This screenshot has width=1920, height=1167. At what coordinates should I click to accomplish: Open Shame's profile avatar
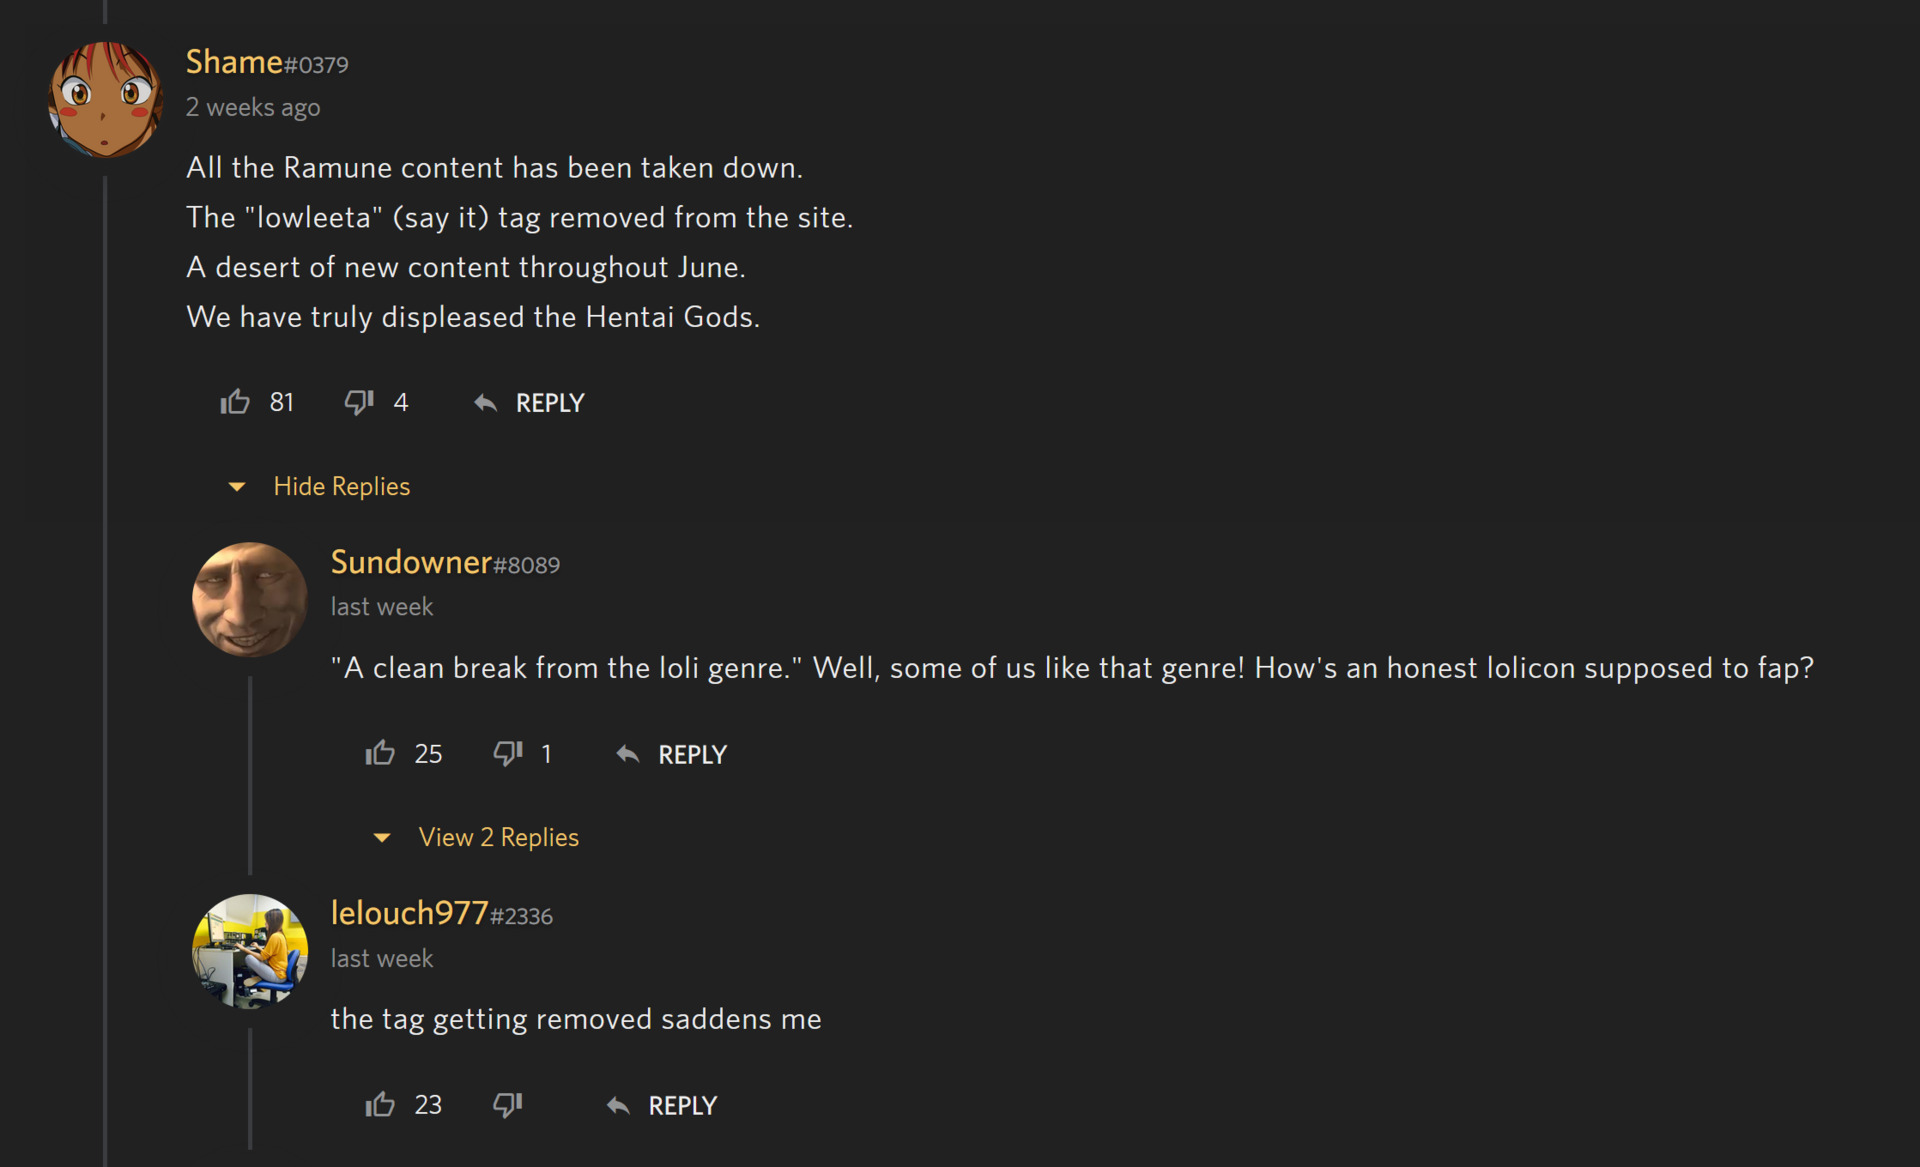[x=105, y=99]
